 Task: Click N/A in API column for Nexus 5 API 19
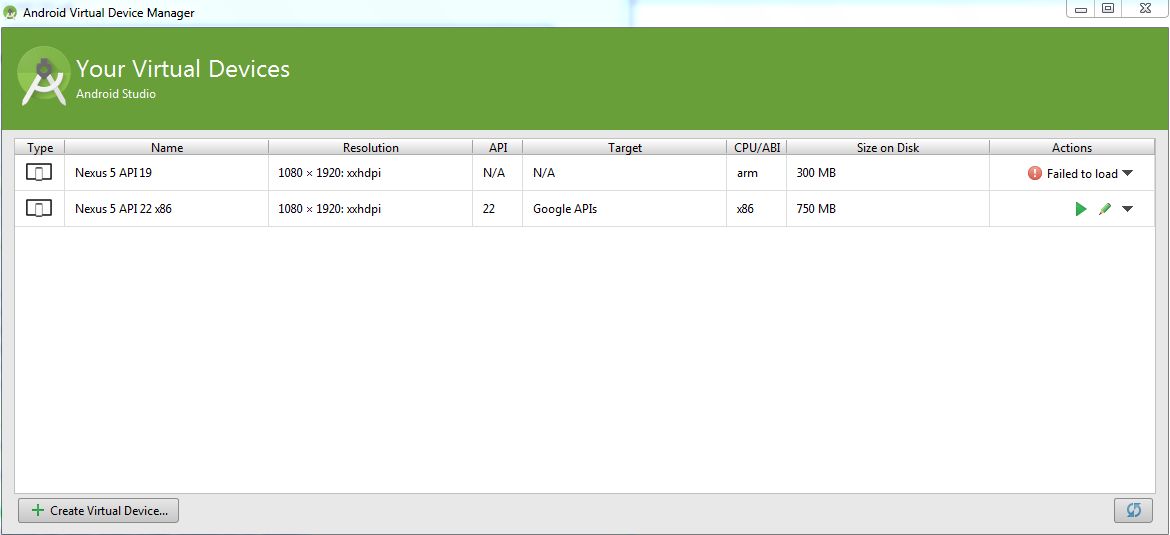pos(494,173)
